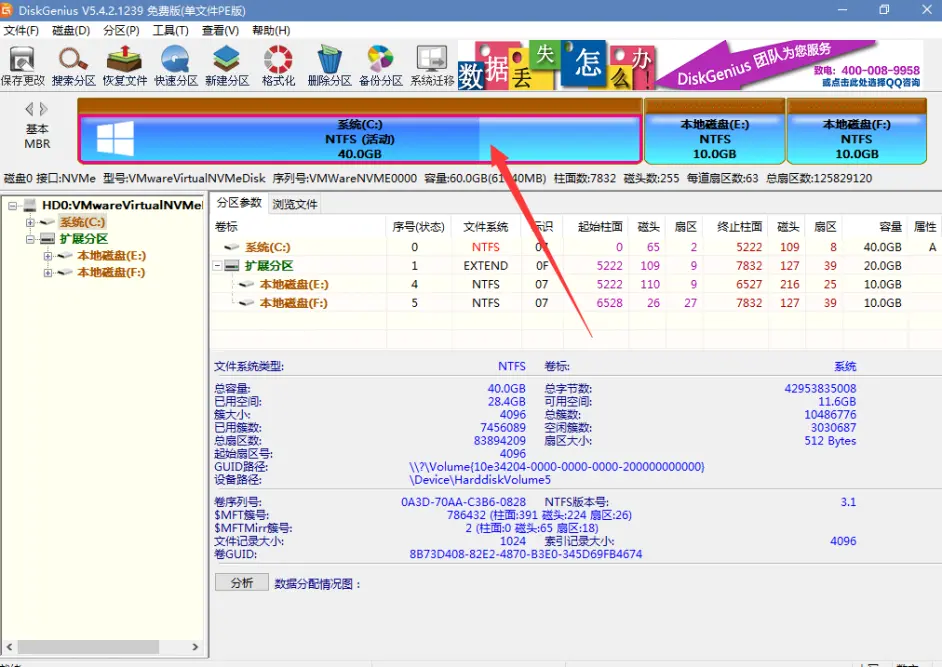Click the volume GUID value 8B73D408-82E2-4870-B3E0-345D69FB4674
The height and width of the screenshot is (667, 942).
click(526, 554)
